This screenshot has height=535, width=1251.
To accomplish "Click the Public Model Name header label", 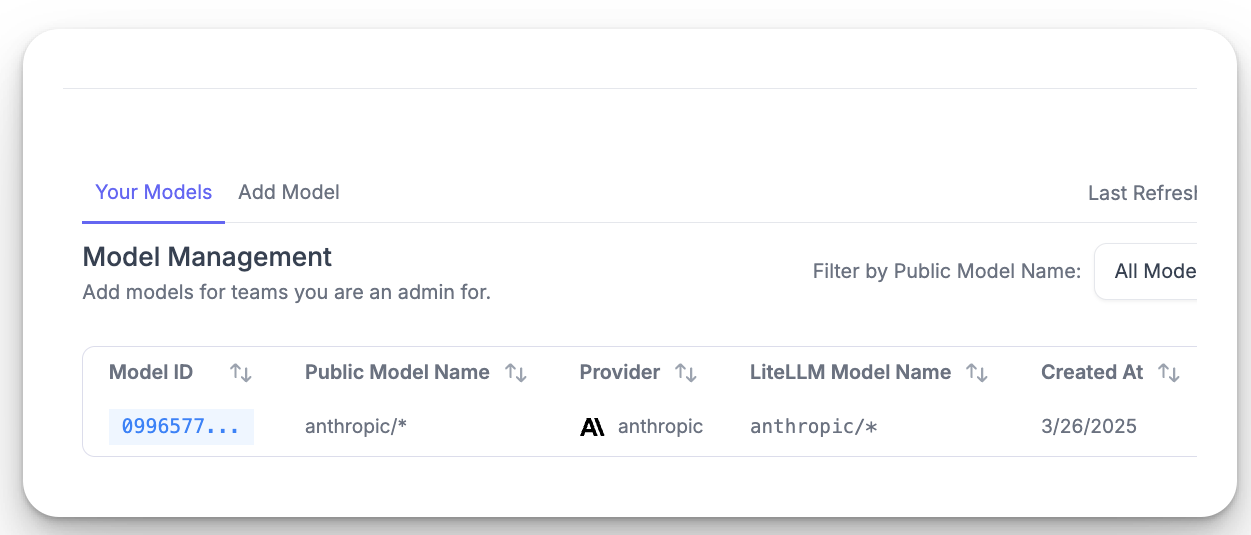I will [397, 373].
